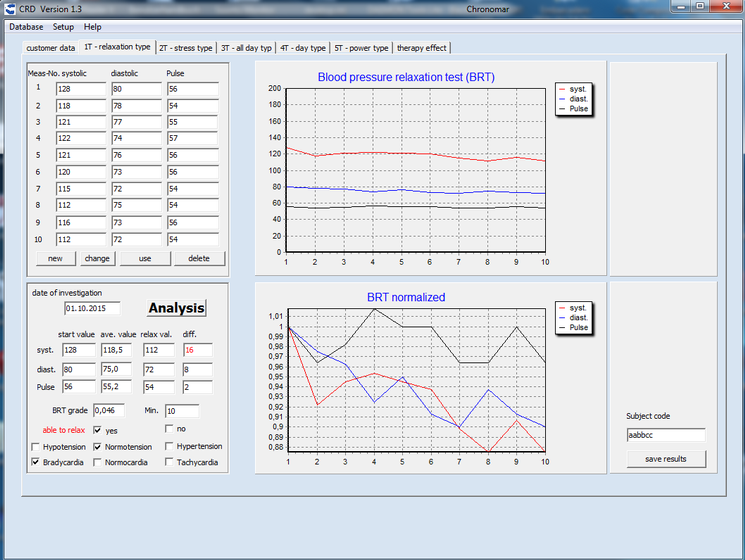
Task: Open the Setup menu
Action: [x=63, y=27]
